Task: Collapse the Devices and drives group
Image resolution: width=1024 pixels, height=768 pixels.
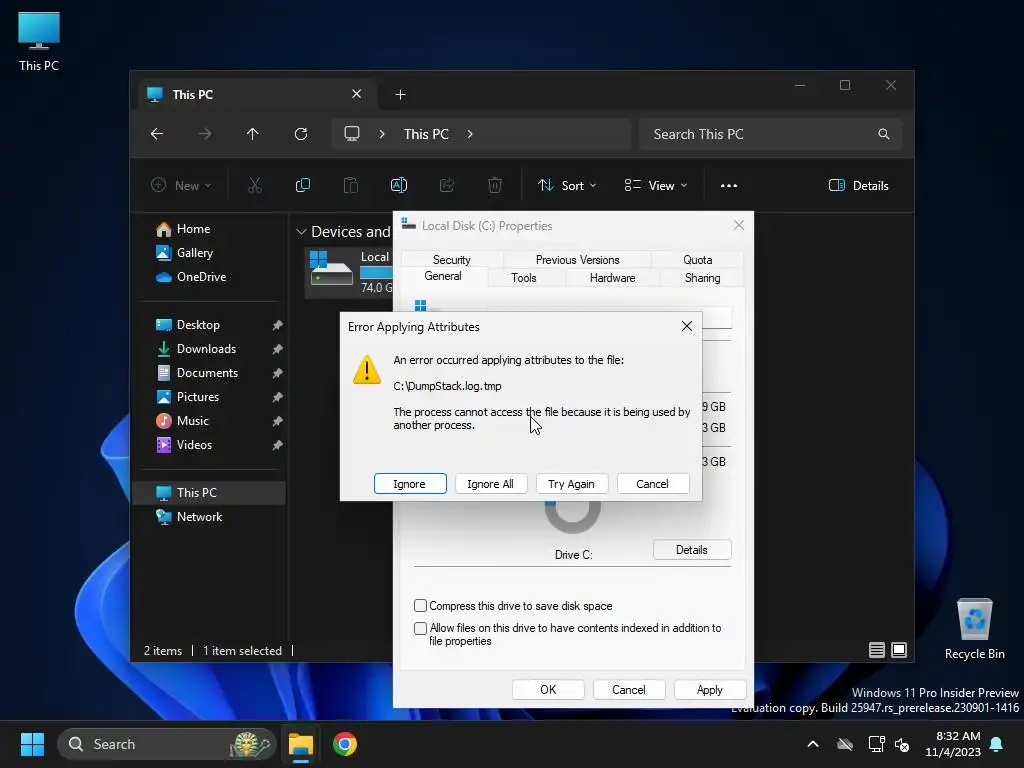Action: point(301,232)
